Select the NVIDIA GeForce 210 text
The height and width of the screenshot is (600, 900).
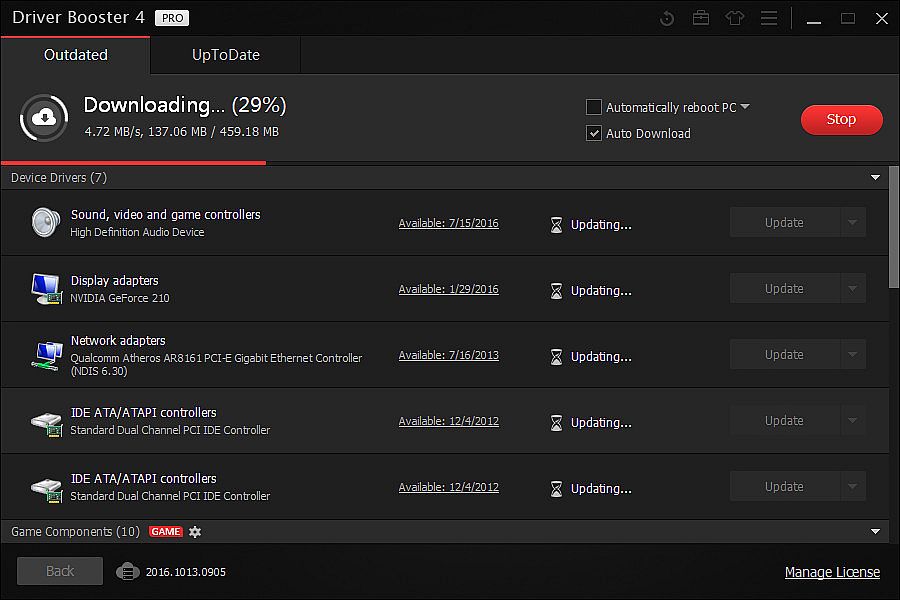click(120, 298)
